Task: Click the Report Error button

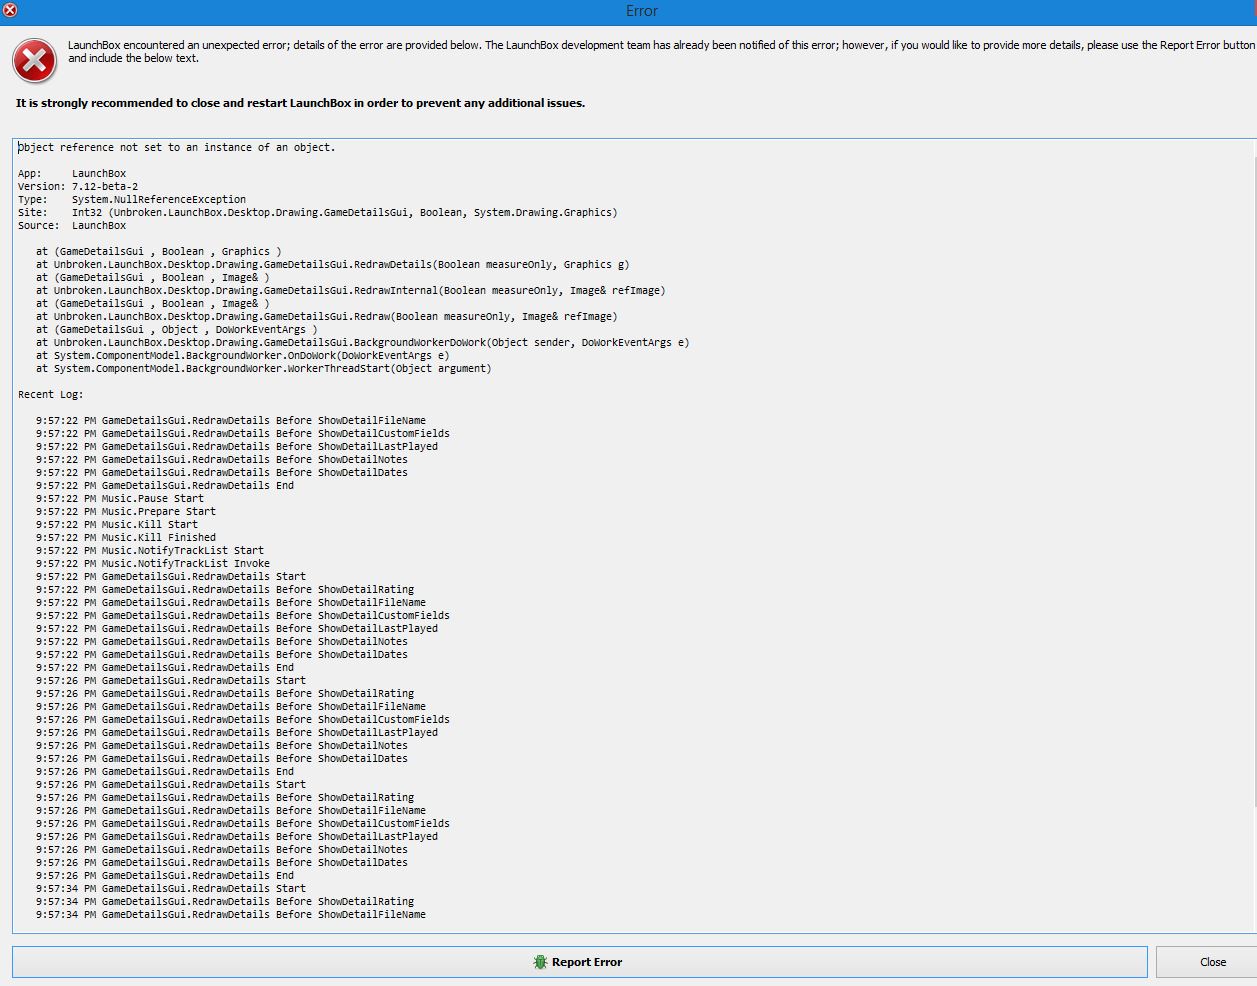Action: coord(579,962)
